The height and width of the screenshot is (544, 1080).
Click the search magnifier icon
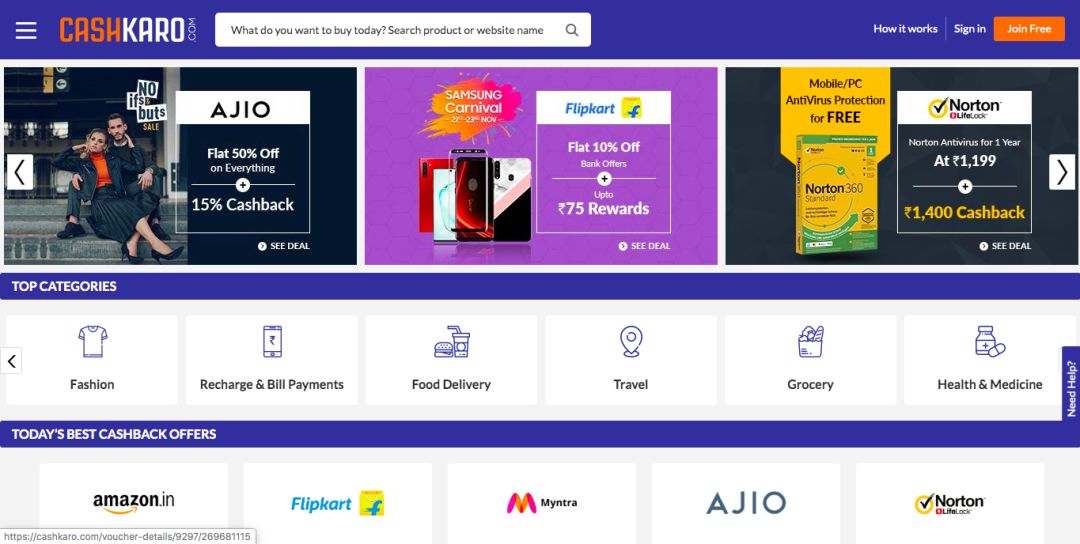[x=572, y=30]
